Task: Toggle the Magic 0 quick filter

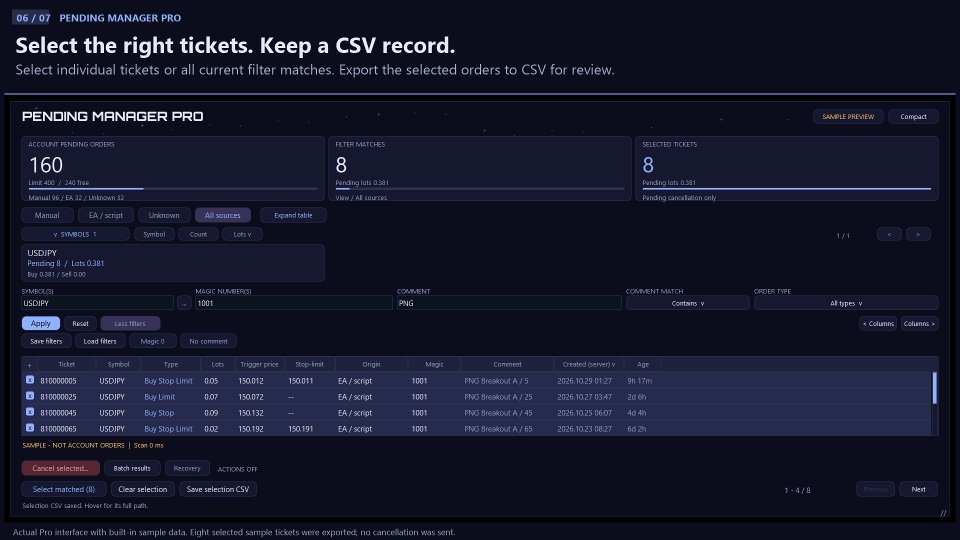Action: (152, 341)
